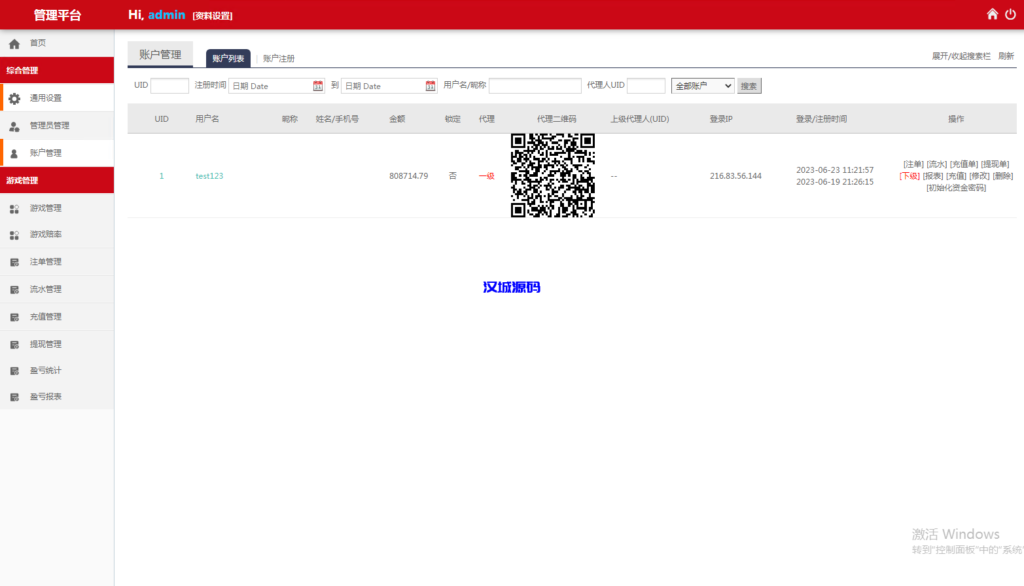This screenshot has width=1024, height=586.
Task: Open 全部账户 account filter dropdown
Action: (x=702, y=85)
